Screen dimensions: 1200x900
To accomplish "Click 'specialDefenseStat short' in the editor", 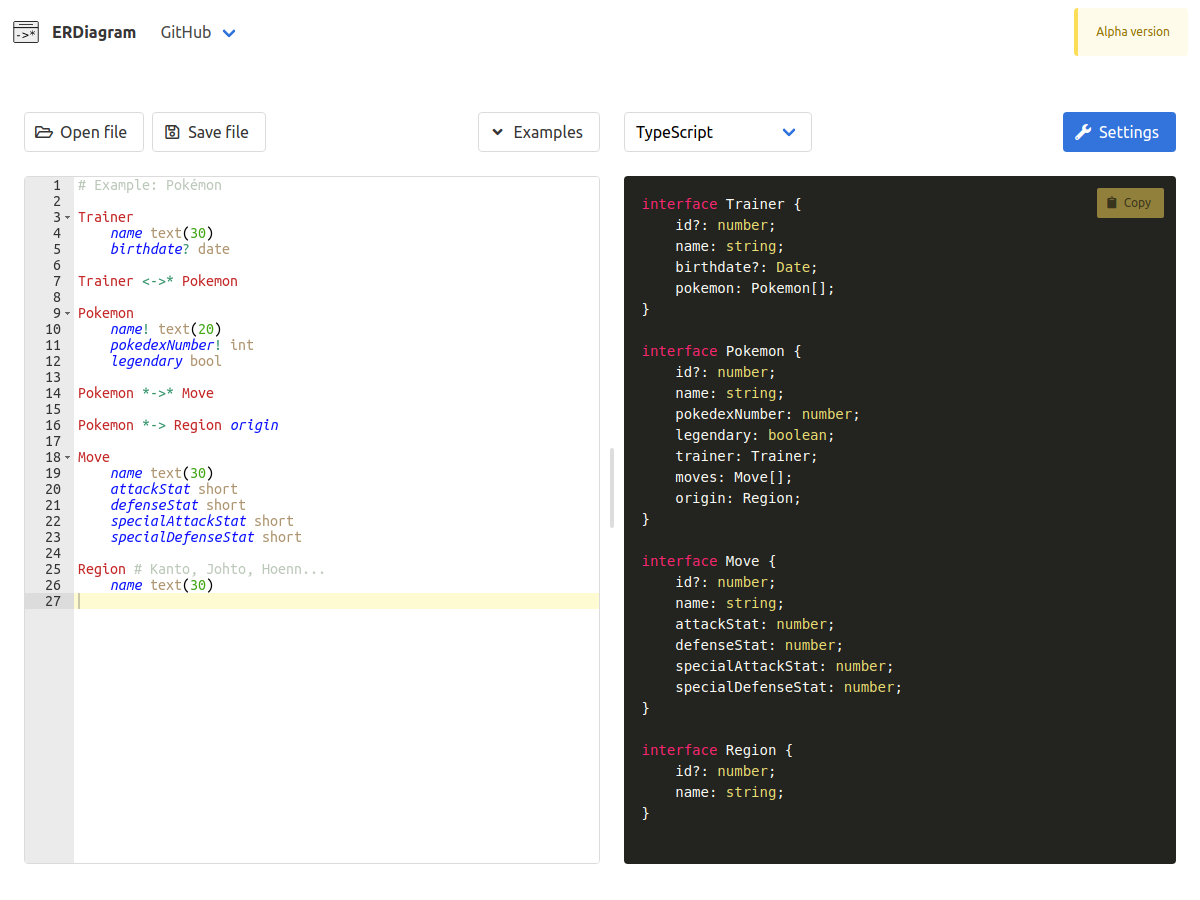I will [206, 537].
